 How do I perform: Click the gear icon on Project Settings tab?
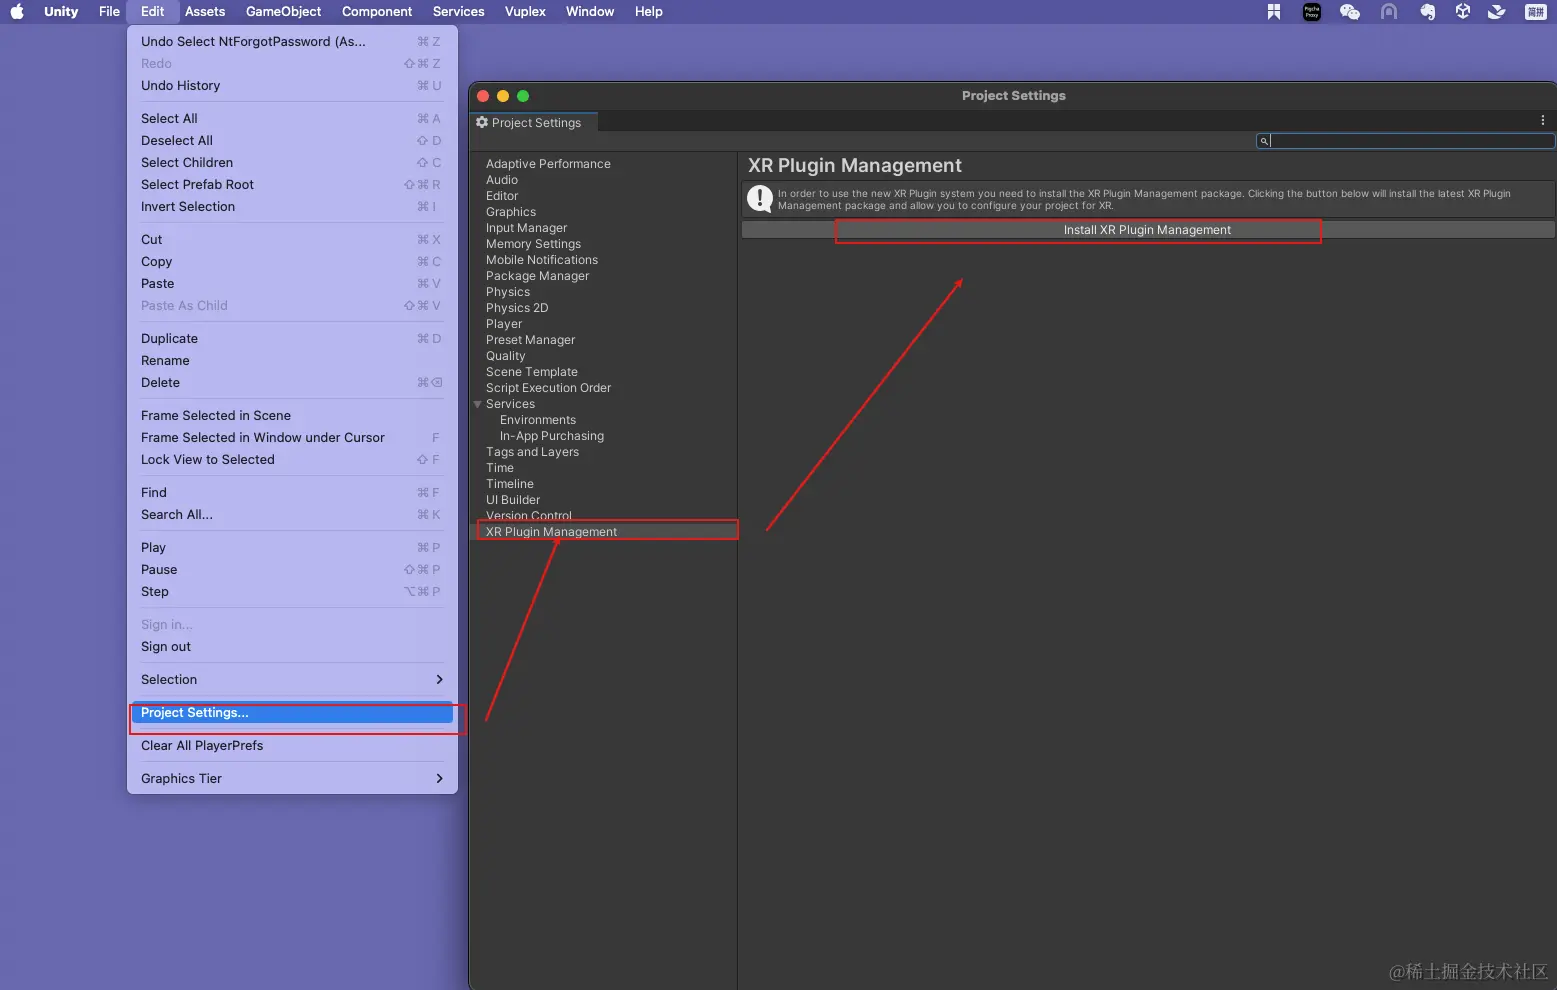pyautogui.click(x=482, y=122)
